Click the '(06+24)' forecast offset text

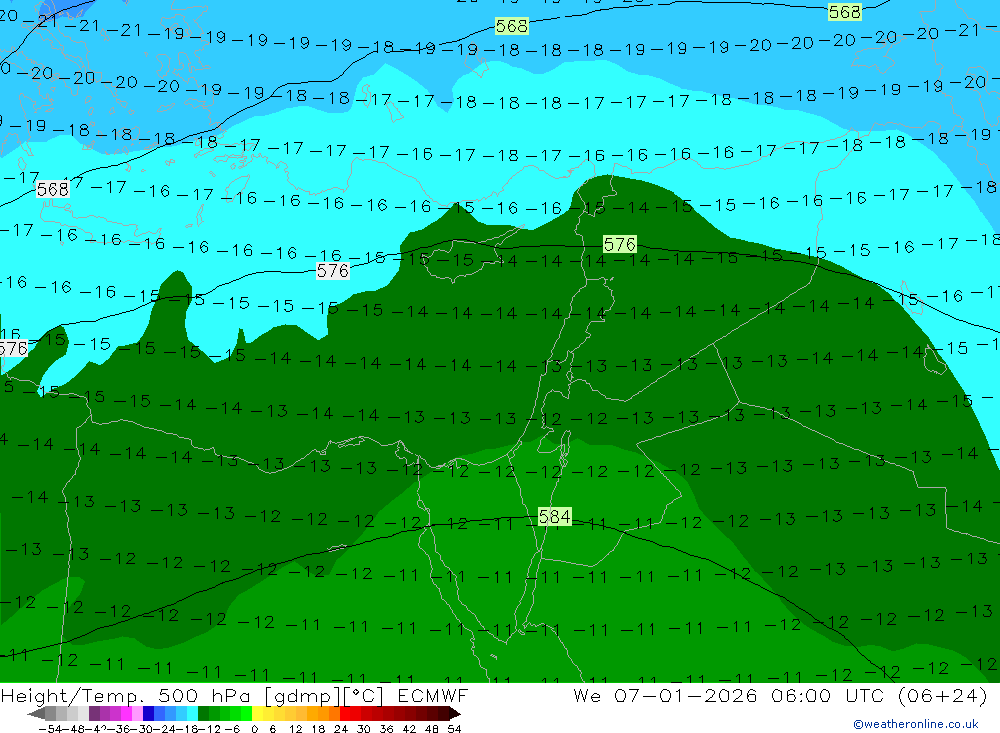point(943,695)
